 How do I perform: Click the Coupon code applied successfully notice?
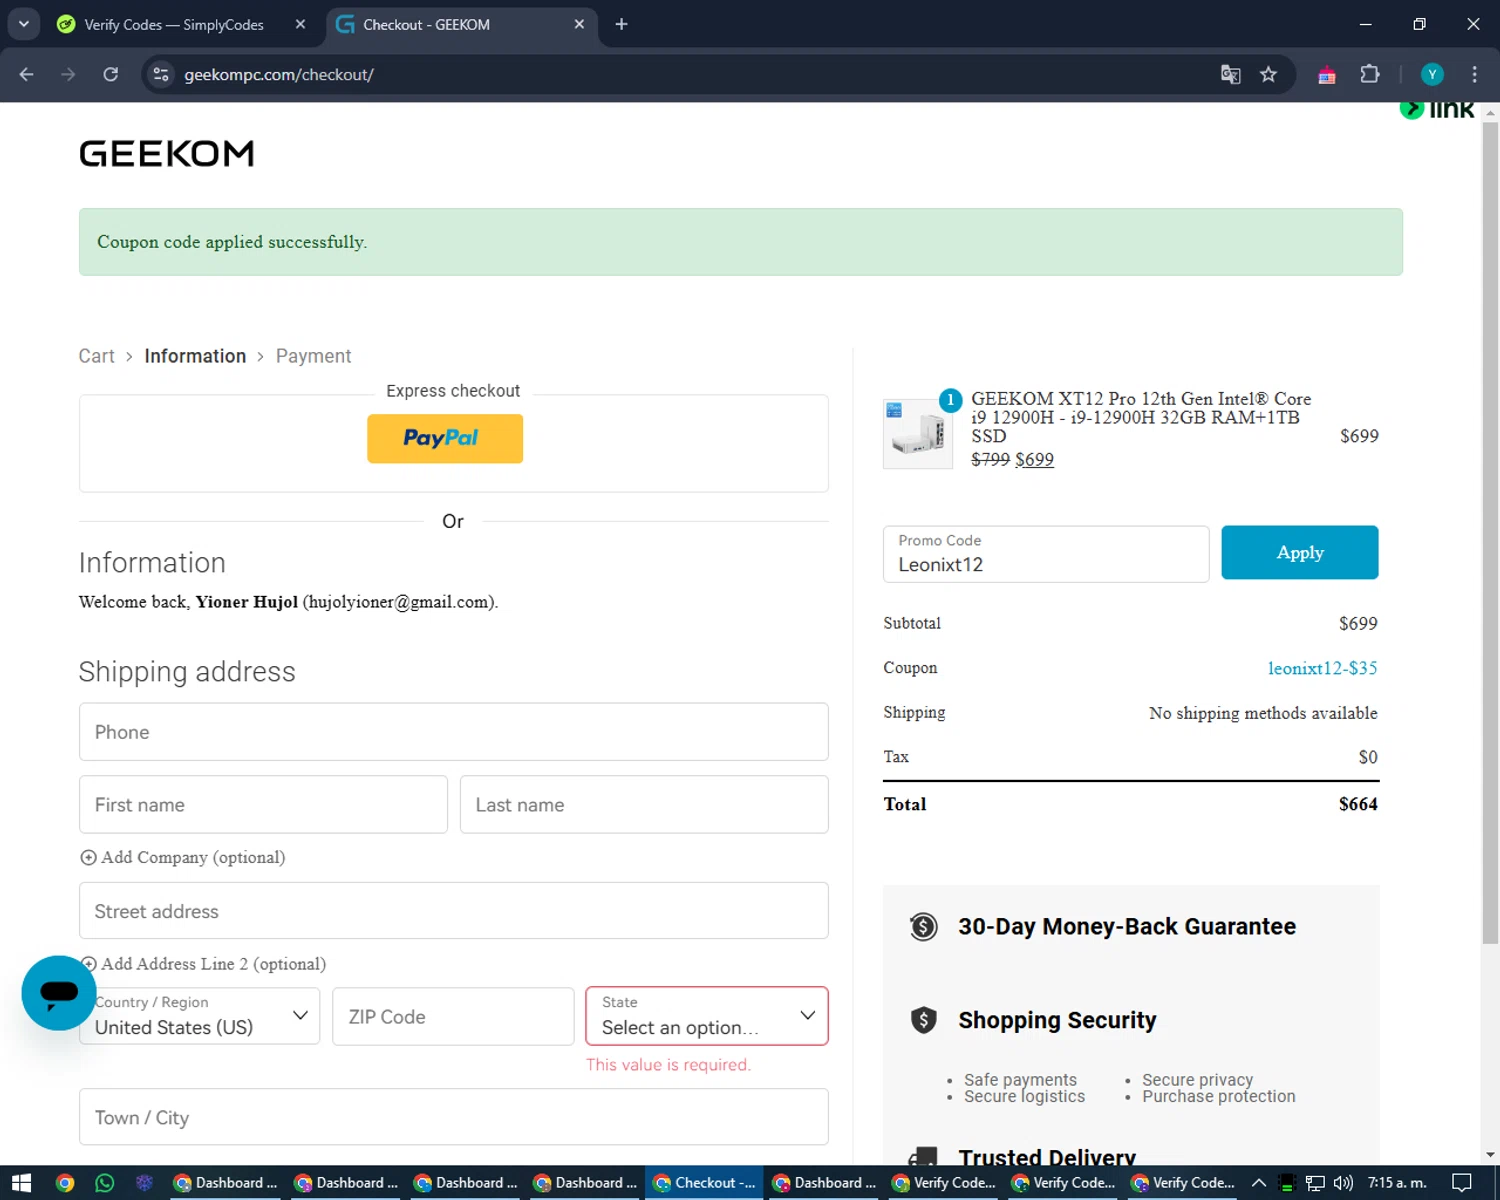[740, 242]
